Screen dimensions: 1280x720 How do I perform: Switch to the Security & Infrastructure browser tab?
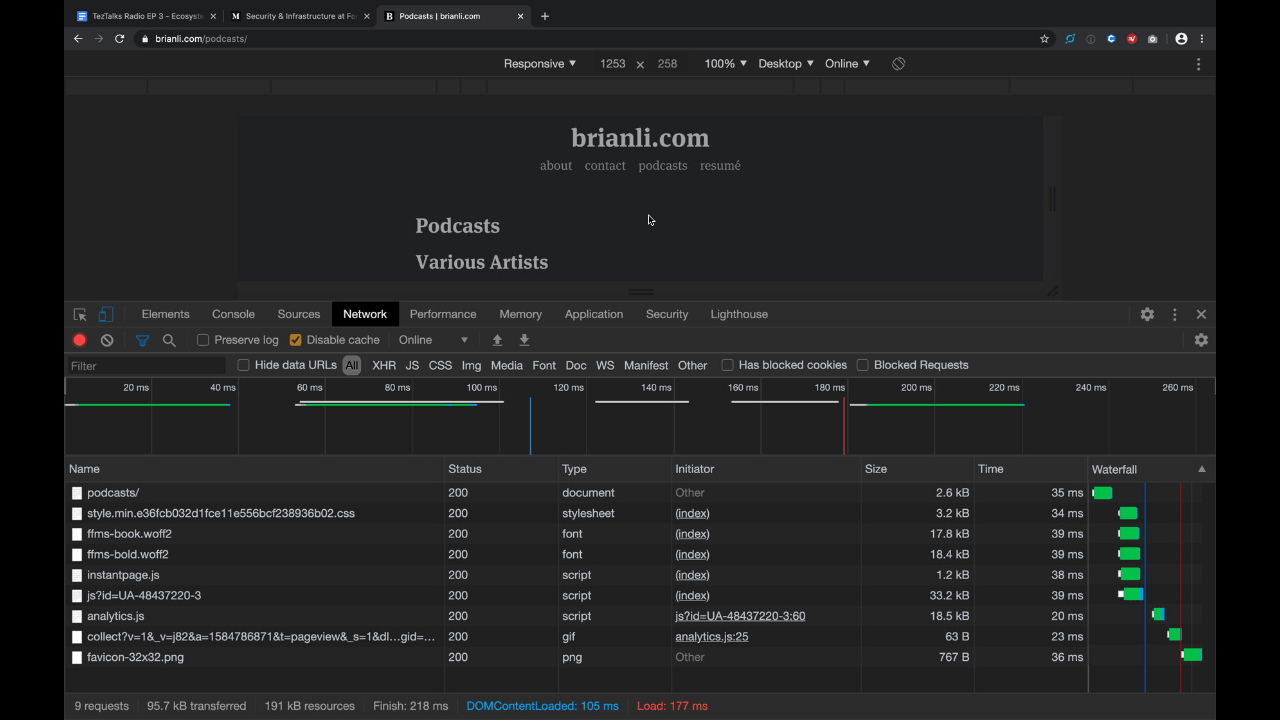pos(300,16)
